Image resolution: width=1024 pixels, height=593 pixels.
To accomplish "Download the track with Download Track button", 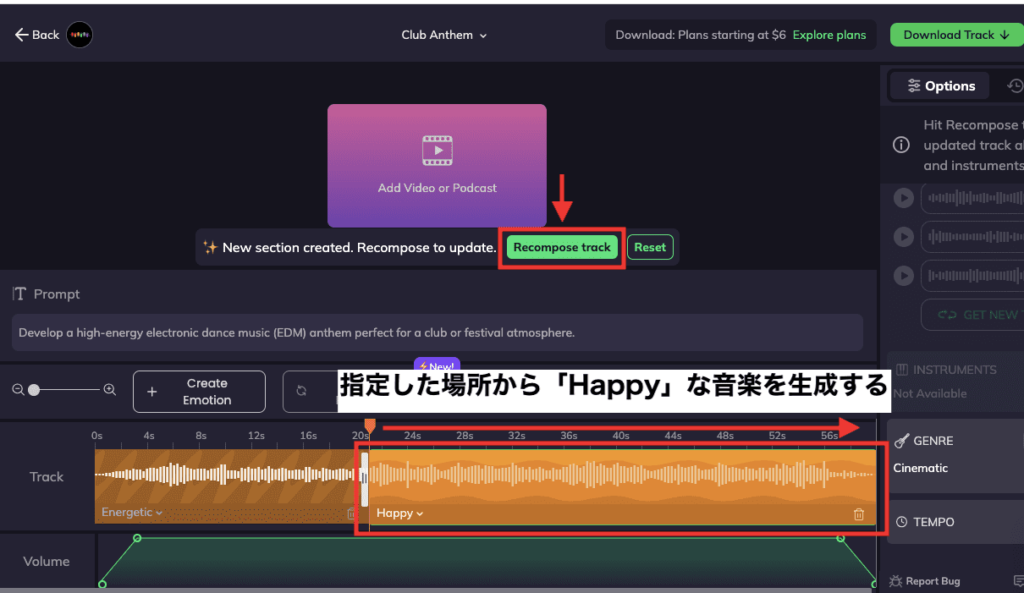I will (956, 35).
